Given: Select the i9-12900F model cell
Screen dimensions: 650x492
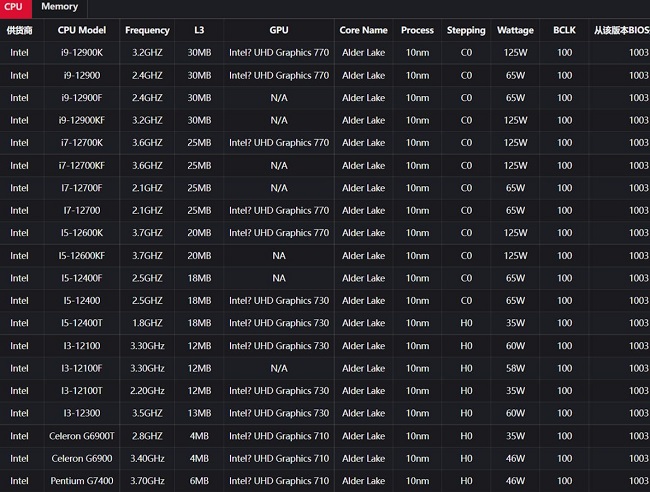Looking at the screenshot, I should pos(82,98).
